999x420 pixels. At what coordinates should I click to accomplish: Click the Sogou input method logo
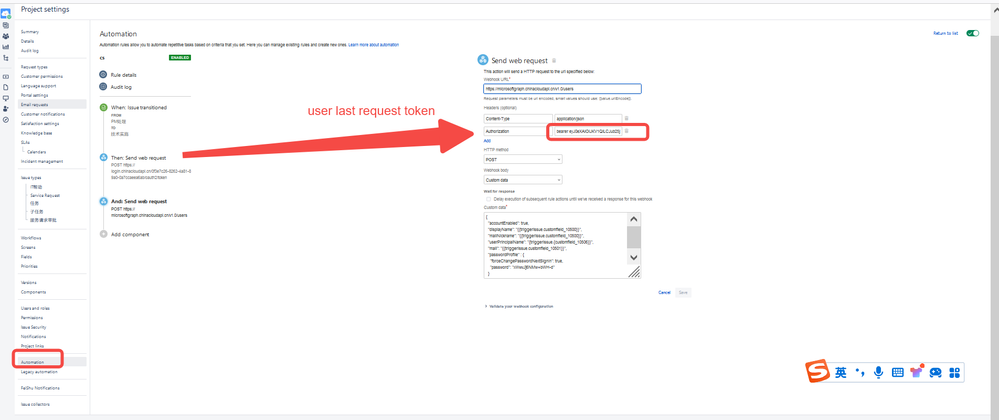pos(819,372)
